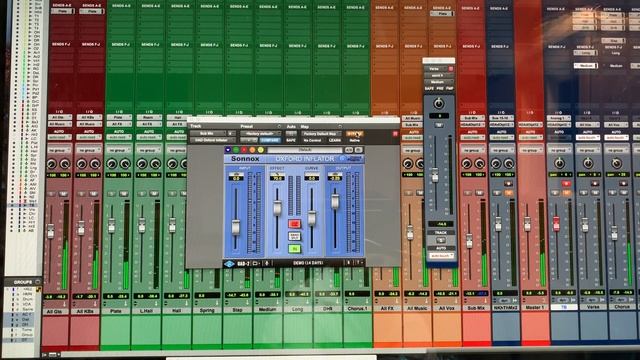Screen dimensions: 640x360
Task: Click the pan knob in the Verbs send window
Action: [439, 103]
